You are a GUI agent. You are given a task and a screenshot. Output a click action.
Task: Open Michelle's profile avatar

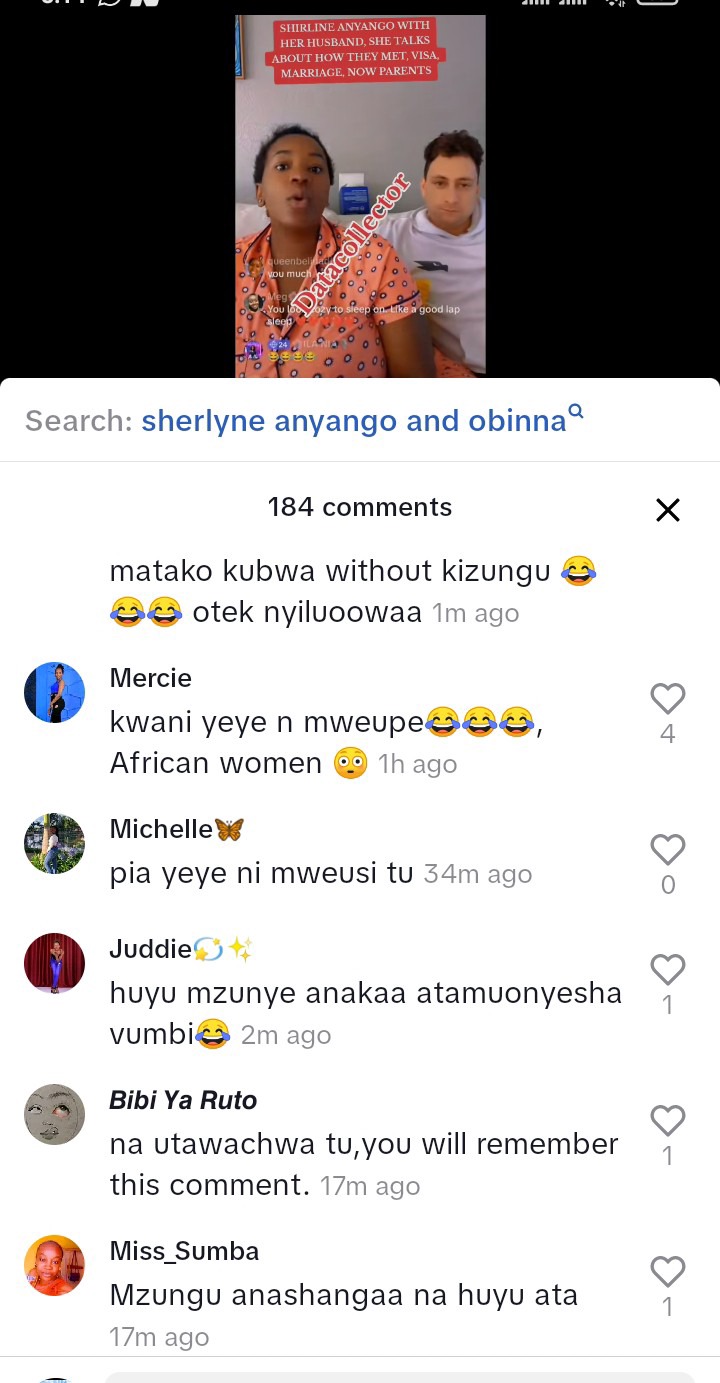click(54, 843)
